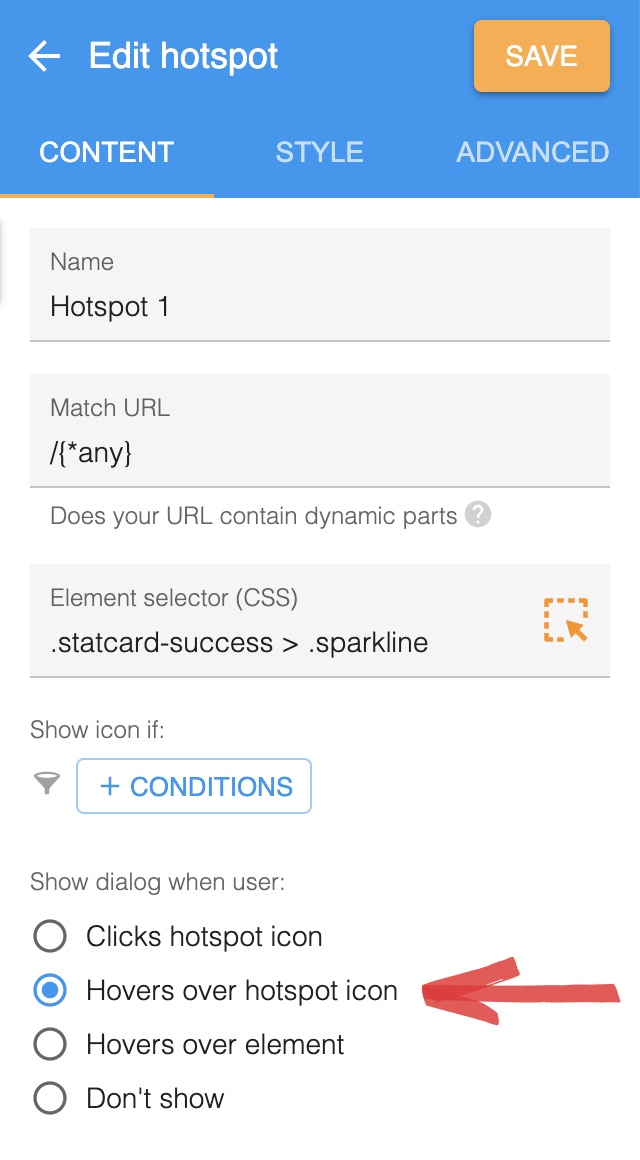Select Hovers over hotspot icon option
The height and width of the screenshot is (1160, 640).
pos(50,991)
